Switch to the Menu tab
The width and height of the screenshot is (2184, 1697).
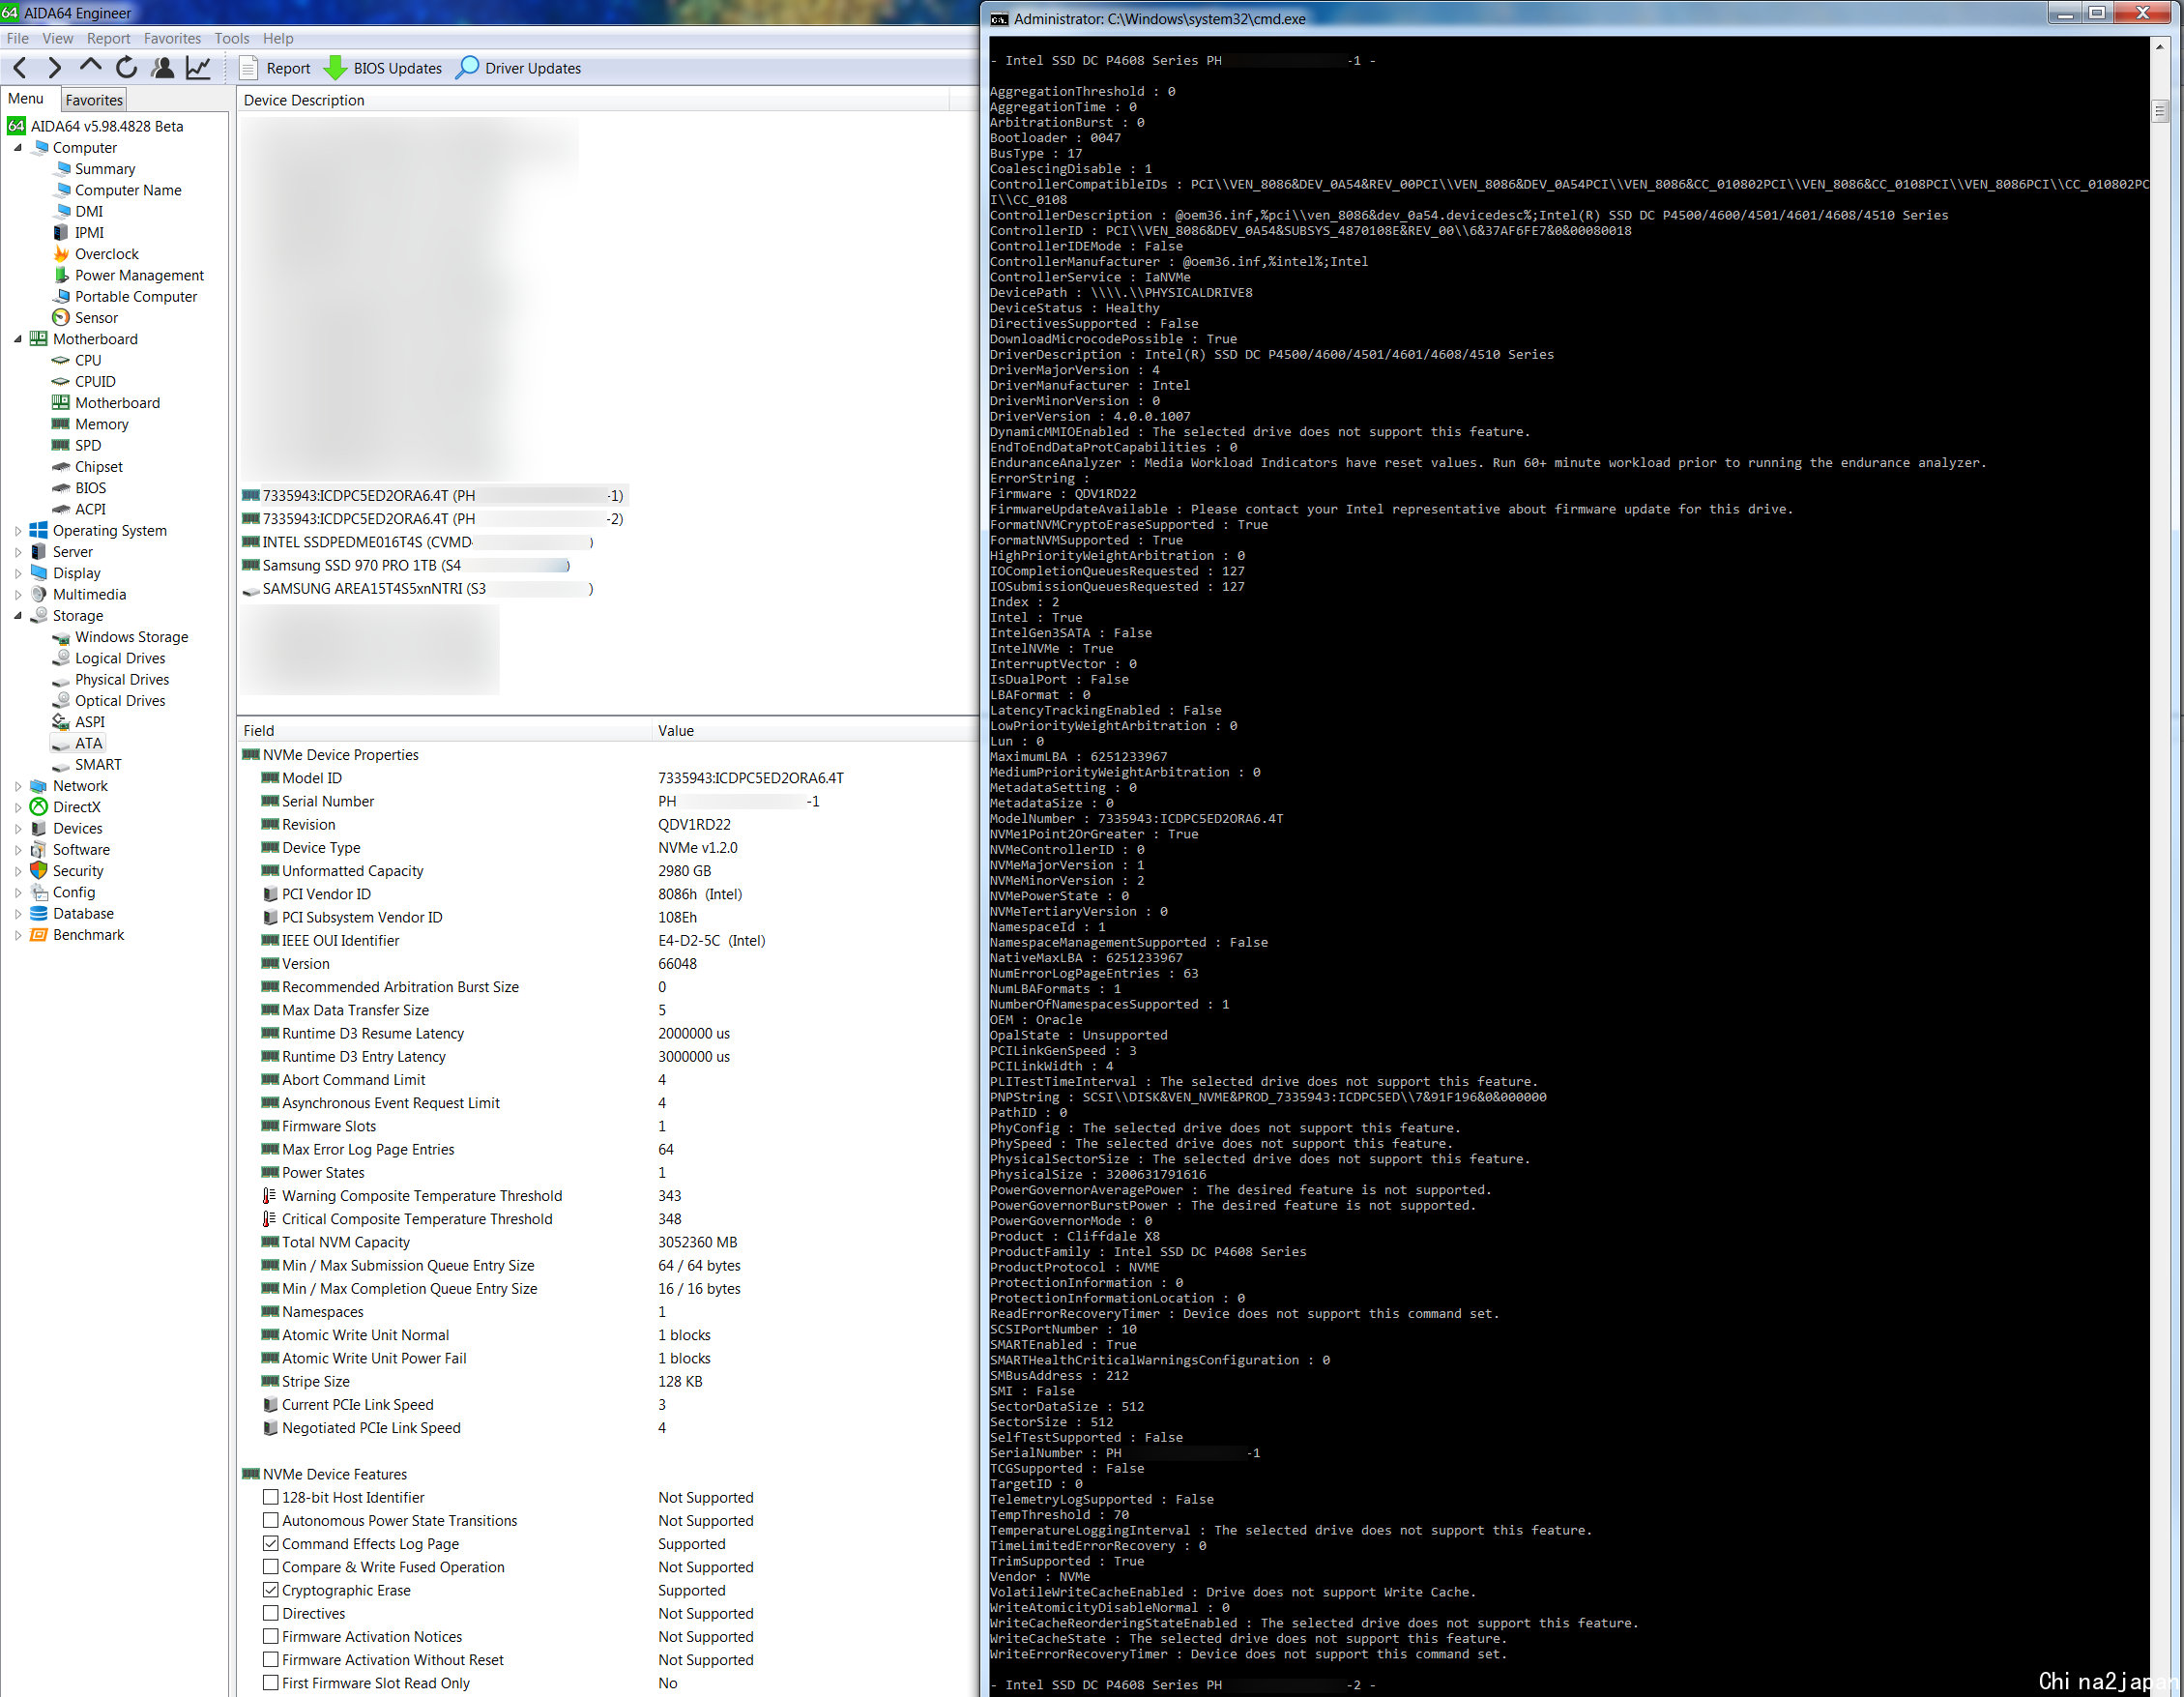(x=26, y=99)
